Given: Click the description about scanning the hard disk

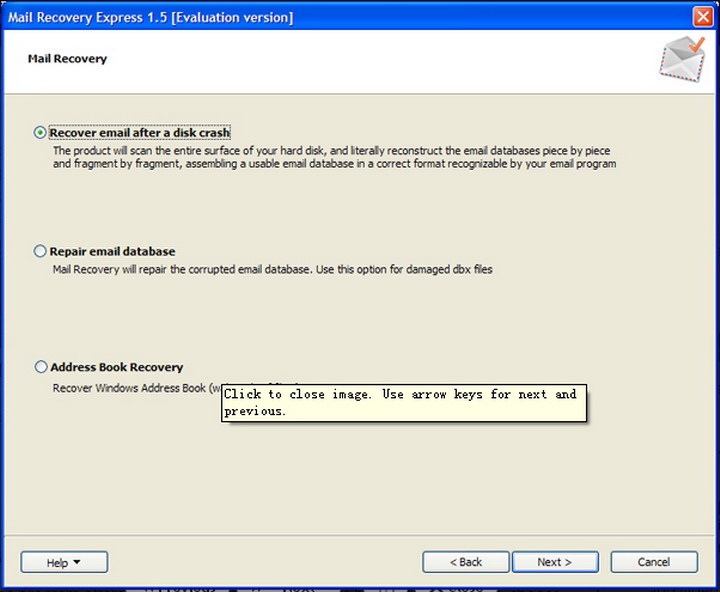Looking at the screenshot, I should click(334, 157).
